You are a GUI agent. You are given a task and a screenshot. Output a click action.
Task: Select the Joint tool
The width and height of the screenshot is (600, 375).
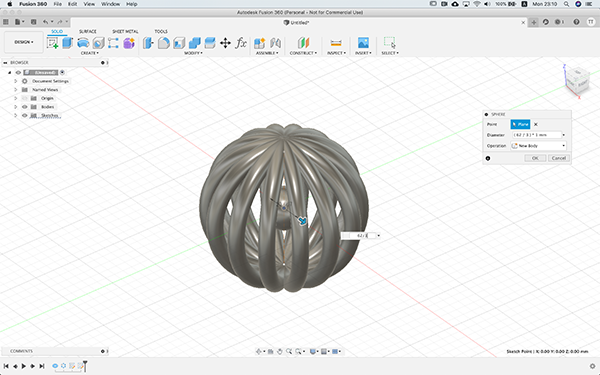[x=275, y=43]
